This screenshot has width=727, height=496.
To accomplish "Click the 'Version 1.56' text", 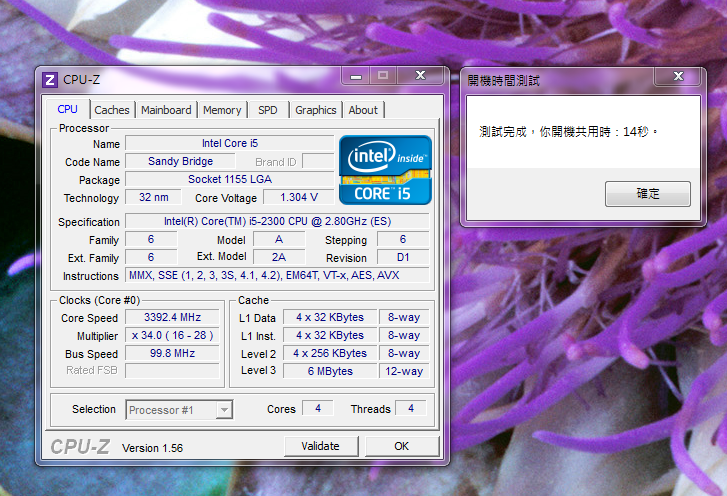I will [x=153, y=448].
